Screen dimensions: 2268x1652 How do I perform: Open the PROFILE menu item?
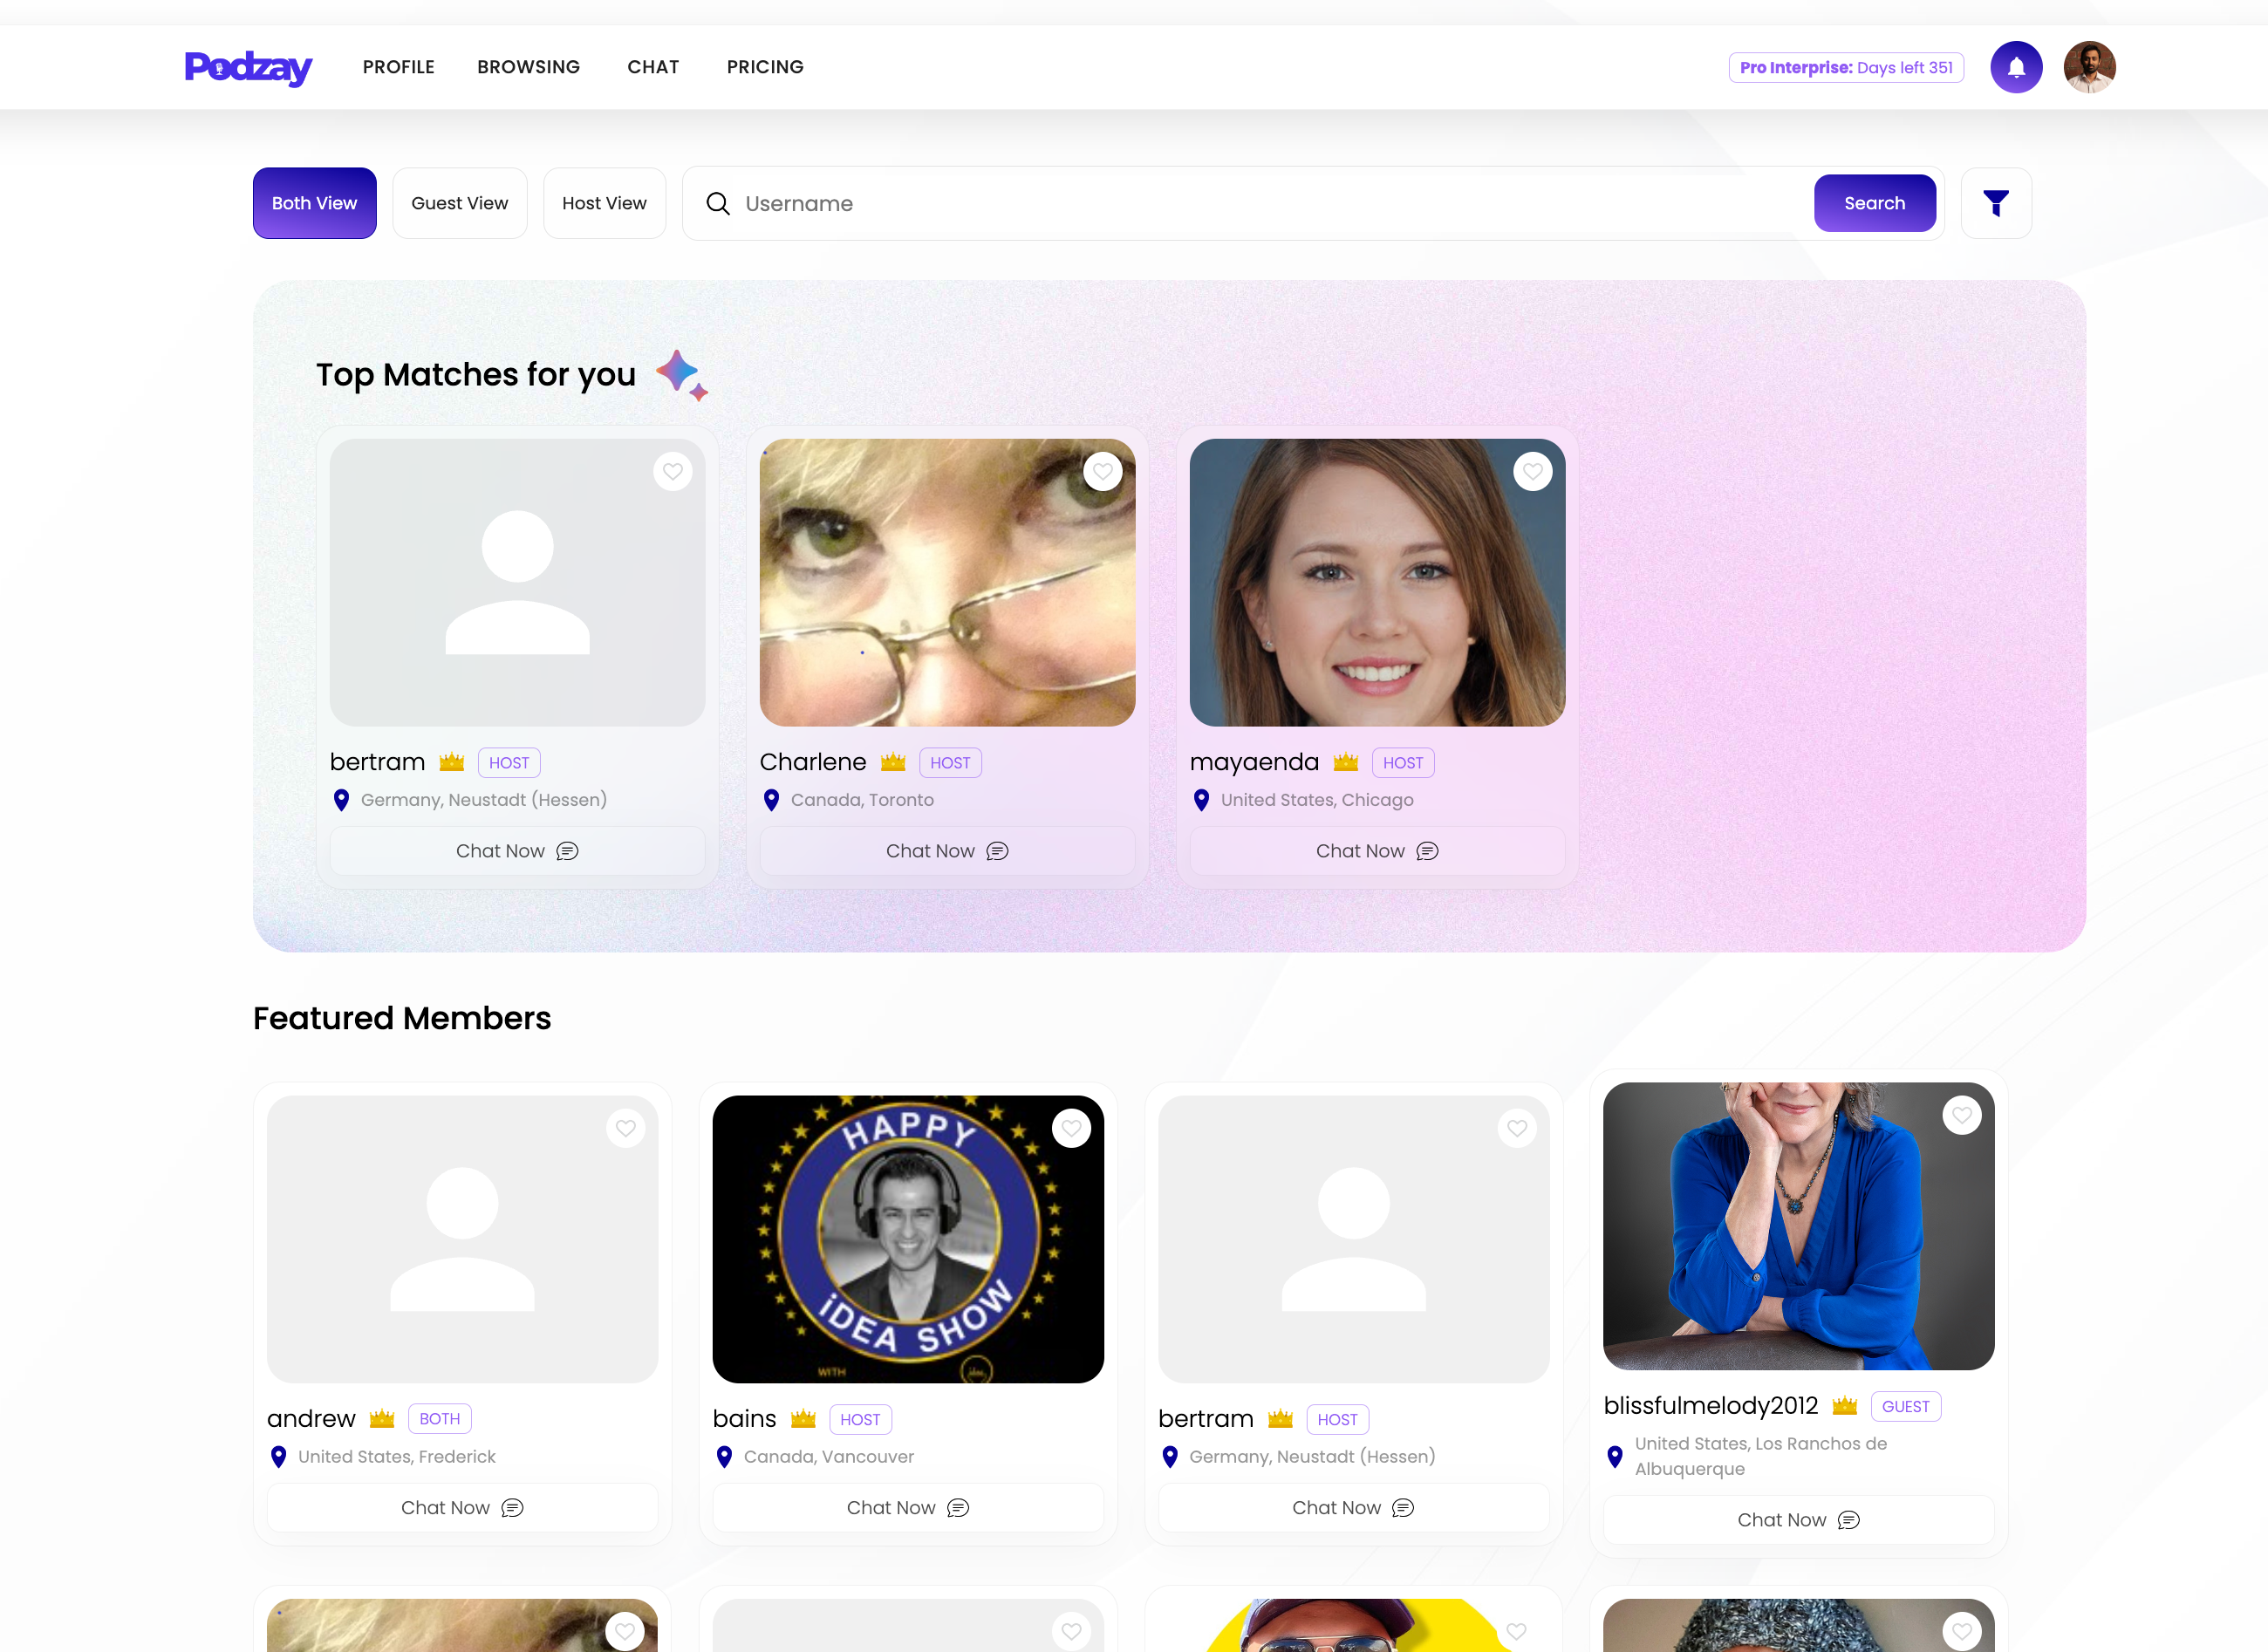point(398,67)
